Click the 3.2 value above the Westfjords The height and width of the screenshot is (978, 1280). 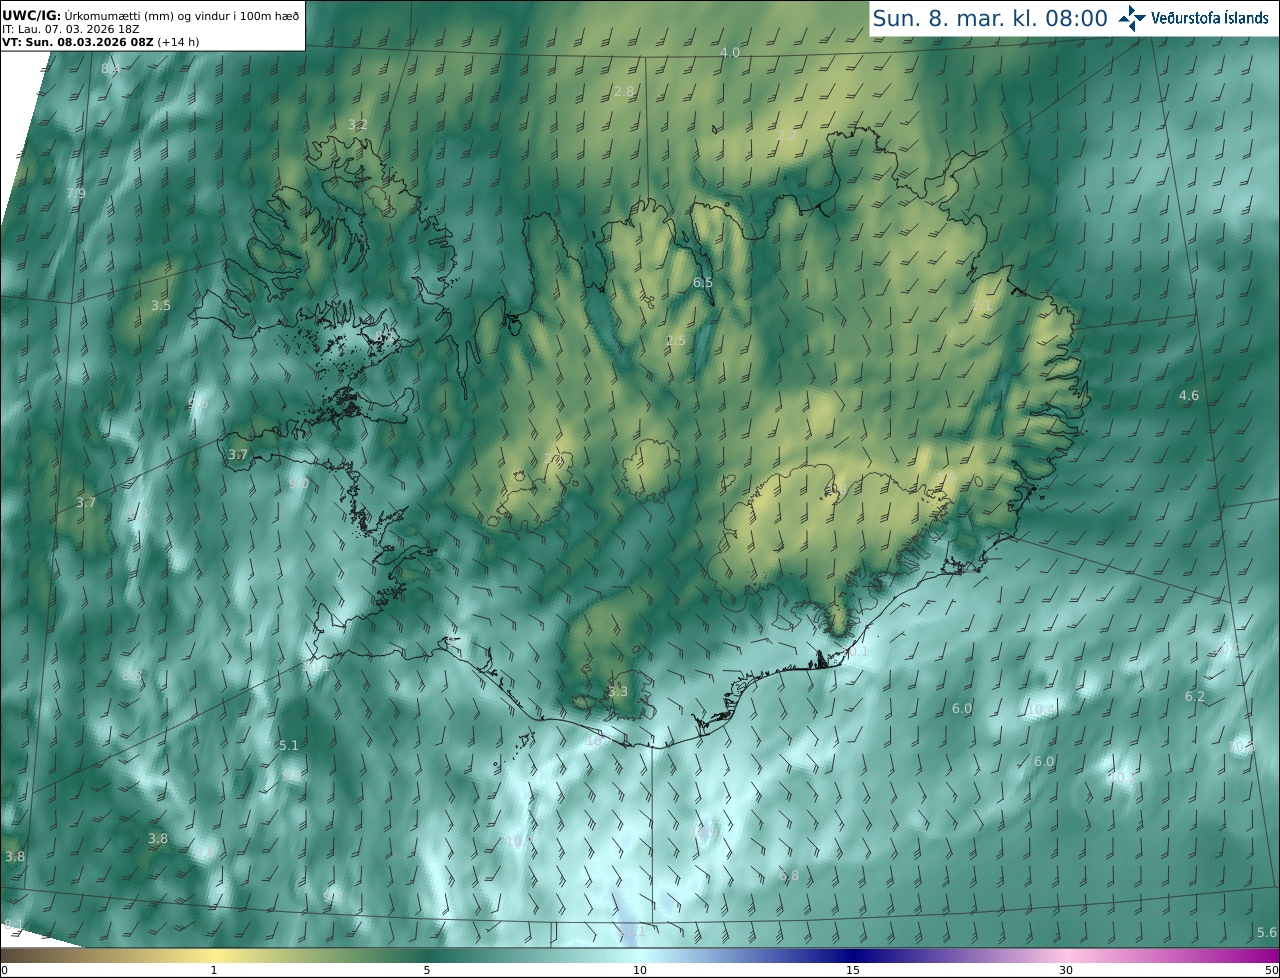358,125
